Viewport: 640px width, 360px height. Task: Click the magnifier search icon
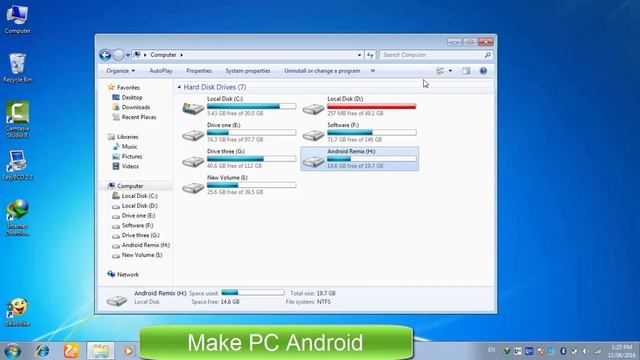tap(487, 55)
